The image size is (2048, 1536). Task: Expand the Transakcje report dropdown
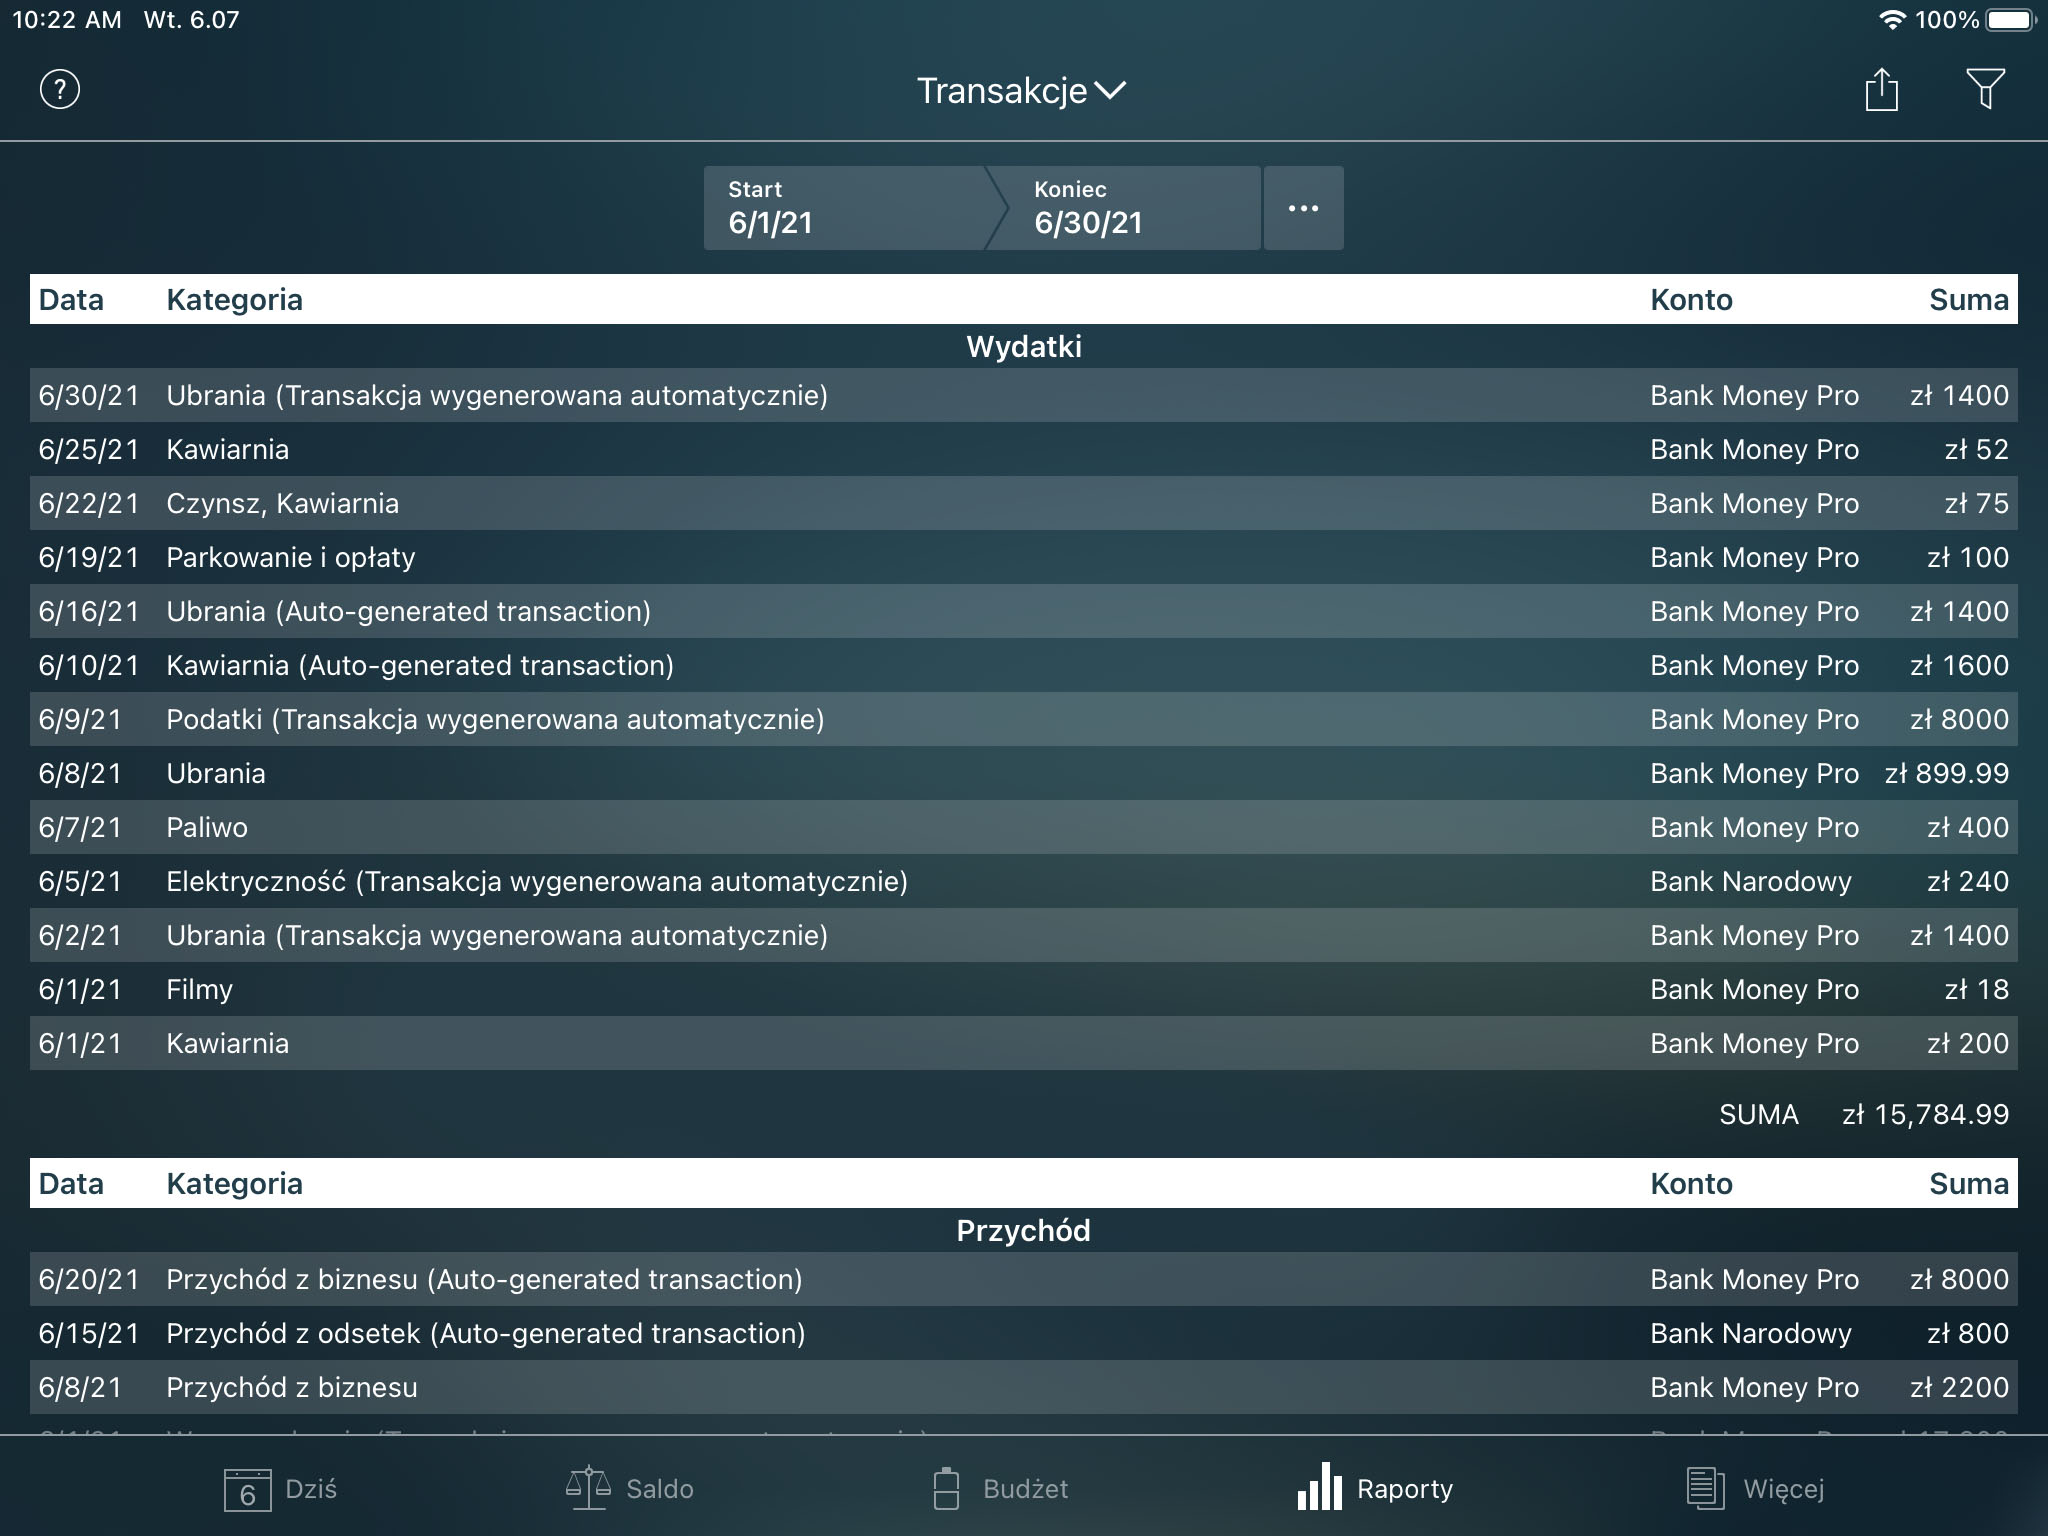pyautogui.click(x=1022, y=91)
